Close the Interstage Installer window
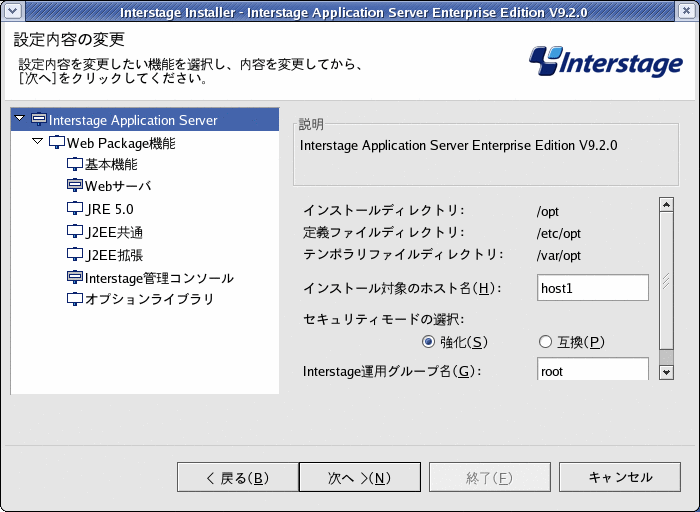The width and height of the screenshot is (700, 512). coord(687,11)
